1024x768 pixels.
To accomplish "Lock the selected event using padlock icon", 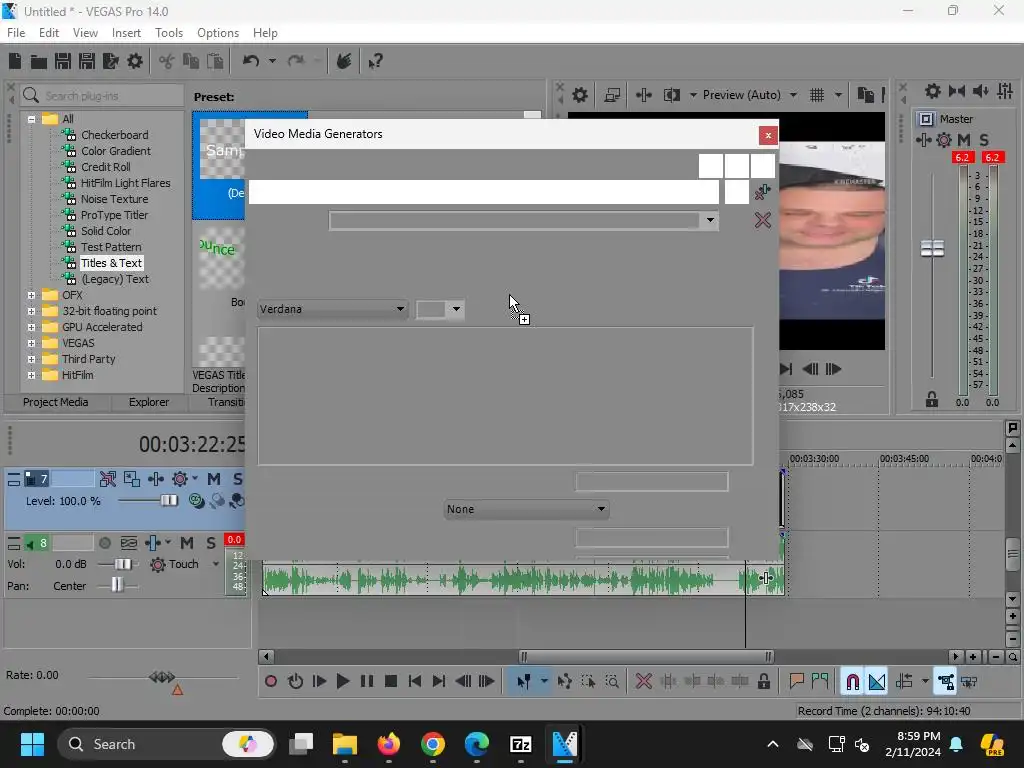I will point(763,682).
